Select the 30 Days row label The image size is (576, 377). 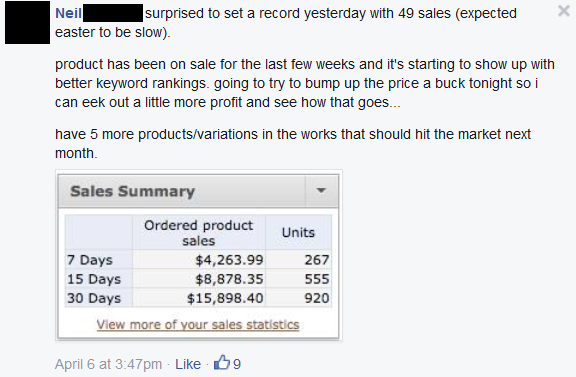coord(94,298)
